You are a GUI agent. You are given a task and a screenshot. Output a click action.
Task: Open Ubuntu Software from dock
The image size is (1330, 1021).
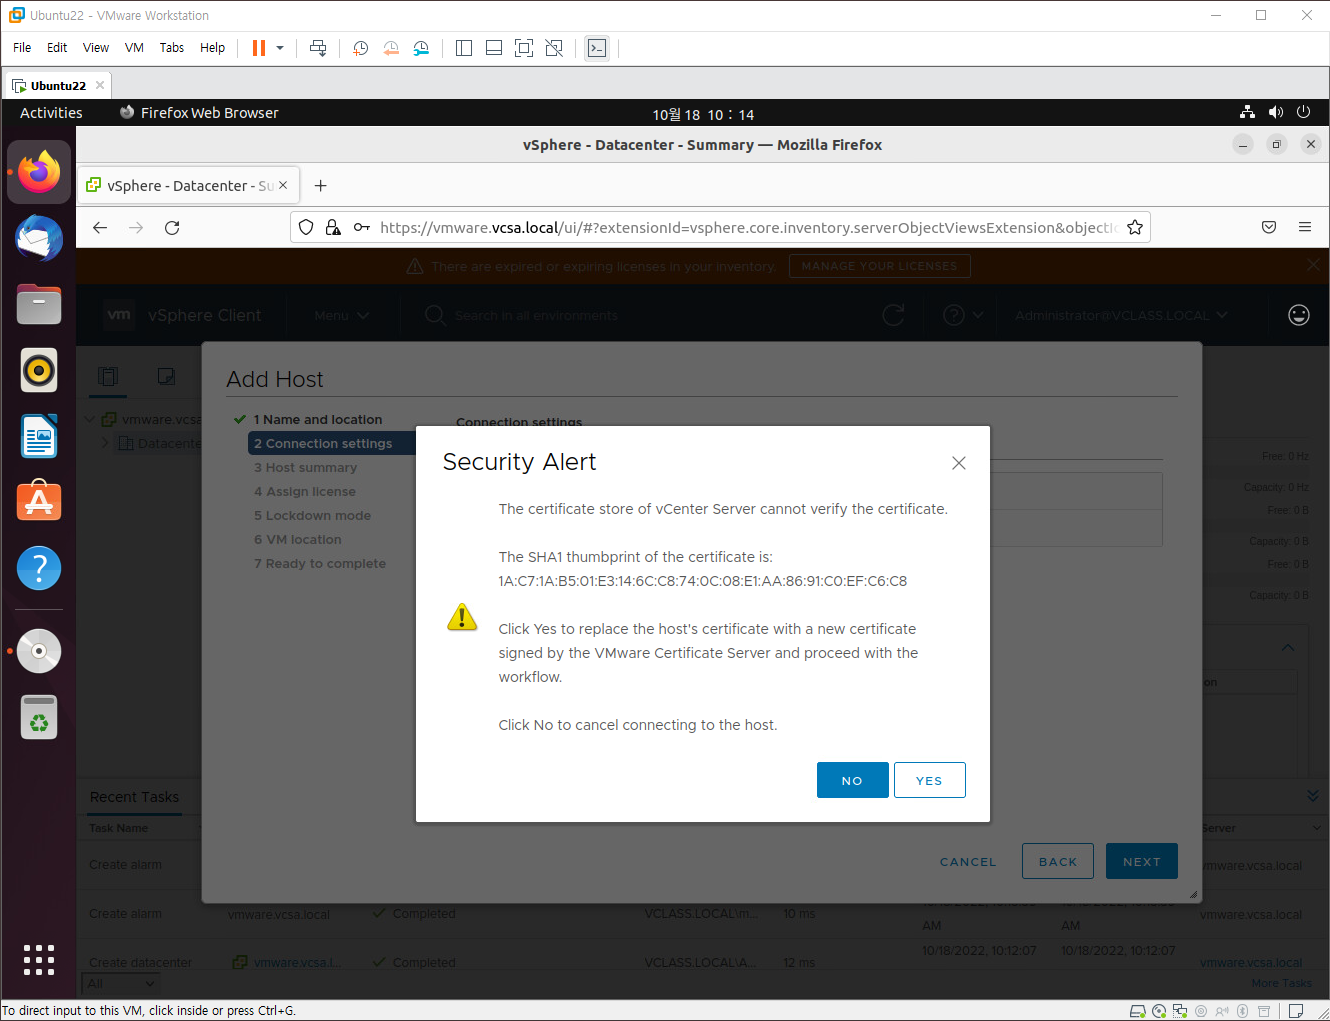coord(39,502)
